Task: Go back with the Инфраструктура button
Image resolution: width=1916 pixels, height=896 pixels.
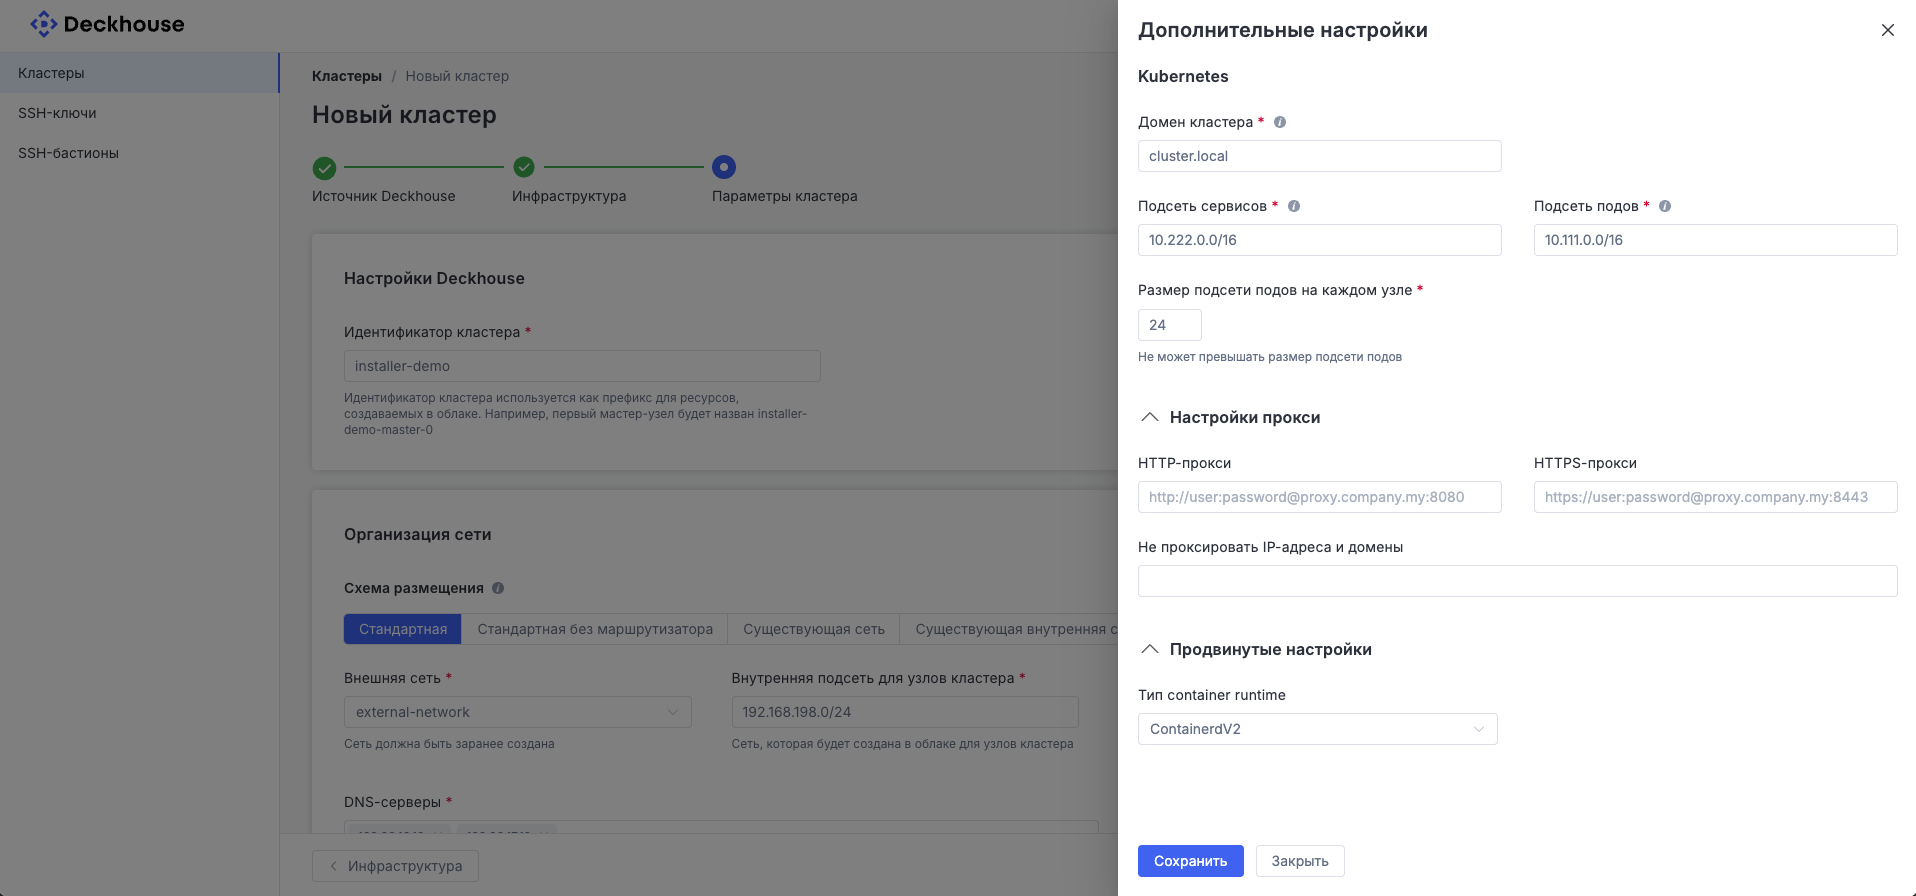Action: pyautogui.click(x=395, y=866)
